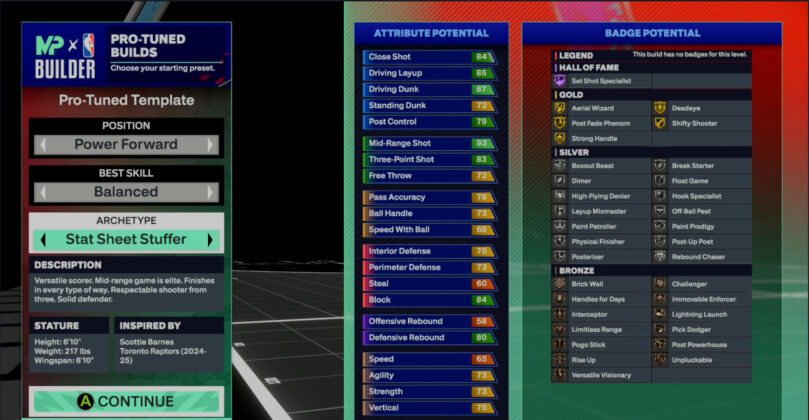Click the Deadeye gold badge icon

pos(660,108)
